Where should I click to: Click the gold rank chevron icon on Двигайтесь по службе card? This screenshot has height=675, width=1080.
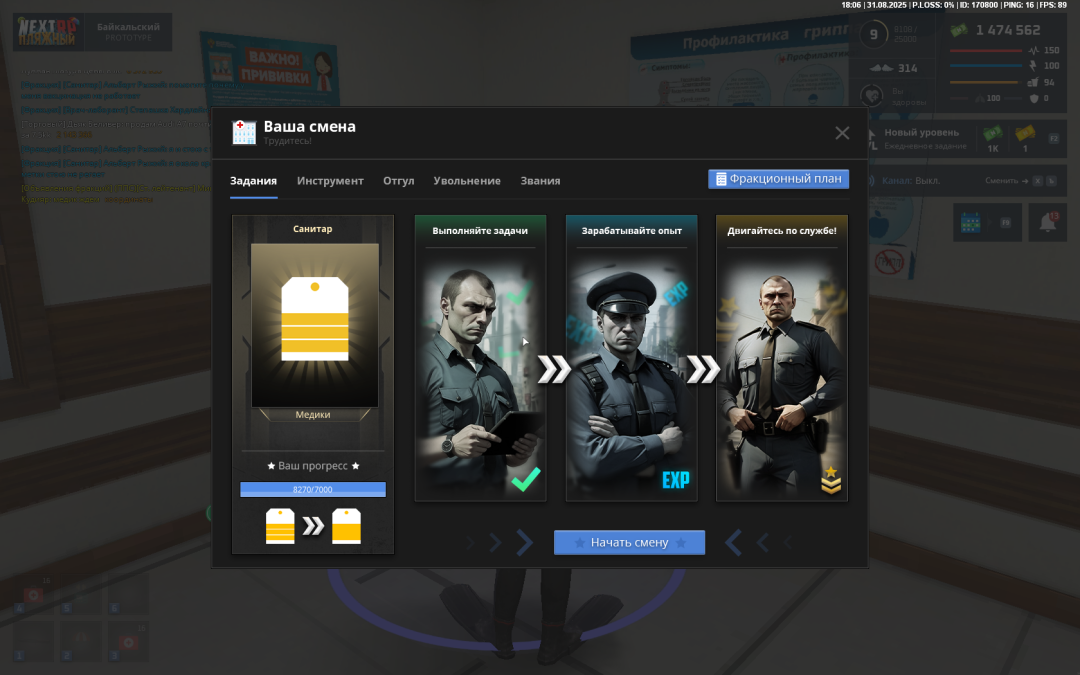click(x=831, y=481)
